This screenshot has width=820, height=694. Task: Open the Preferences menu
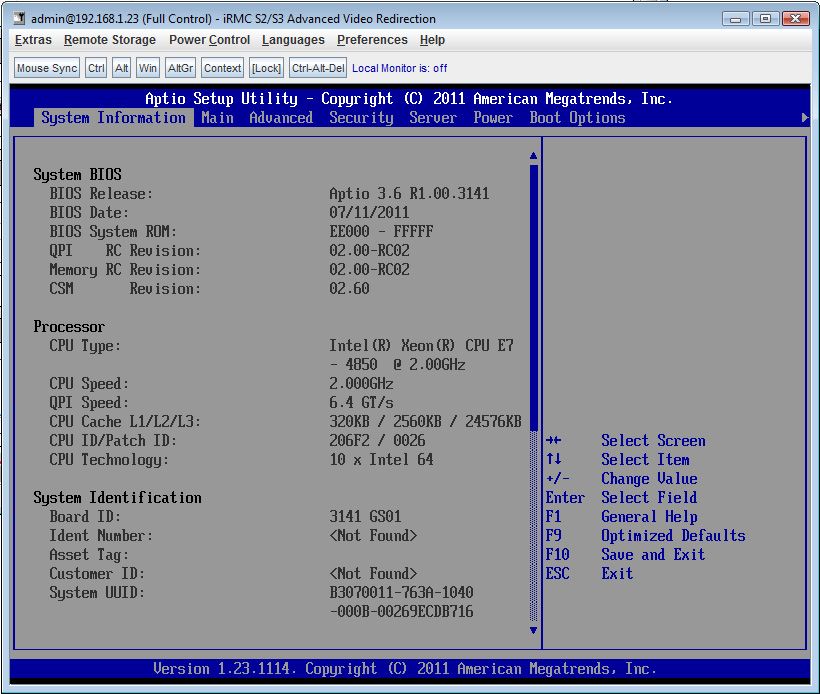(x=372, y=40)
